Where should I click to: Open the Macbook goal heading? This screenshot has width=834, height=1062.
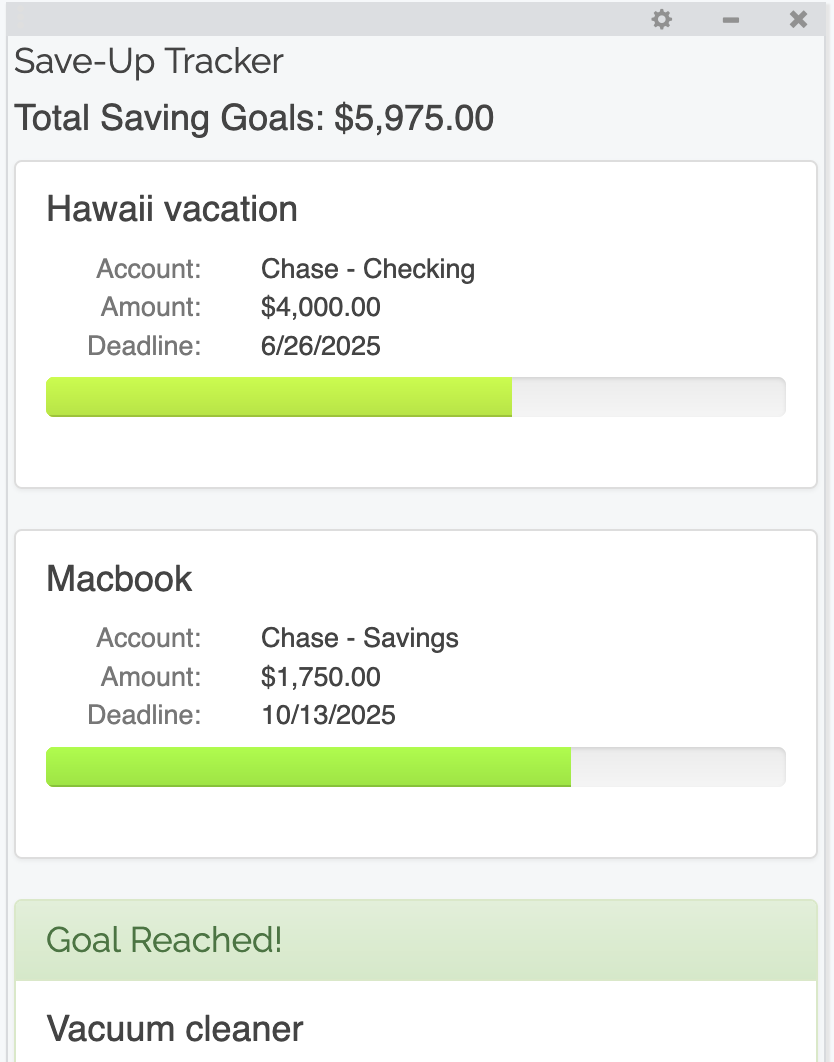pos(120,579)
